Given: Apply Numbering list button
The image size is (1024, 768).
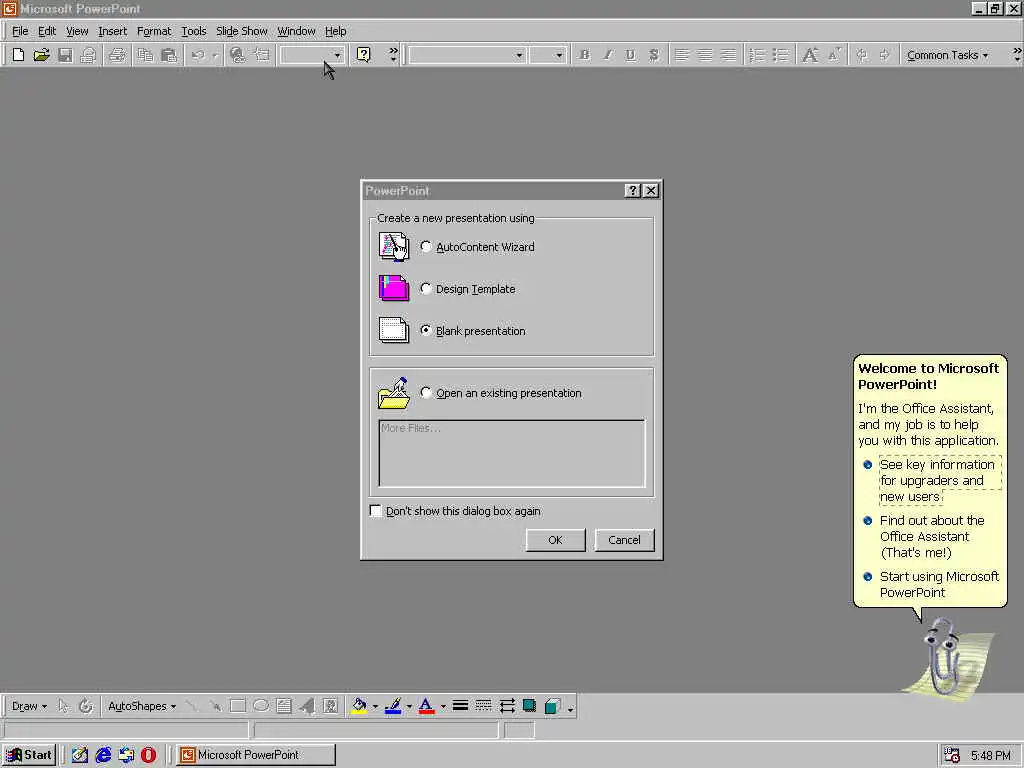Looking at the screenshot, I should click(x=757, y=55).
